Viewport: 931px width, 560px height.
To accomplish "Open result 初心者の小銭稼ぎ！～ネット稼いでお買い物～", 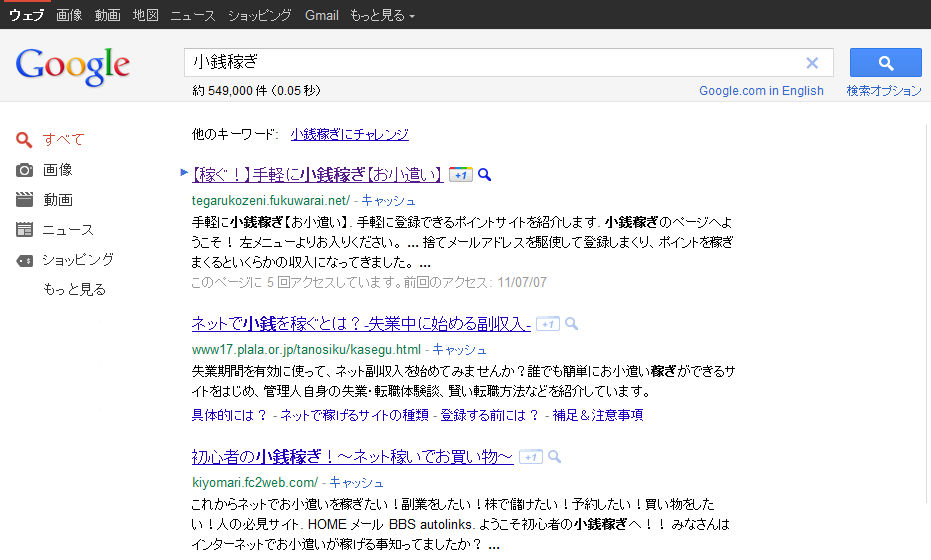I will (352, 457).
